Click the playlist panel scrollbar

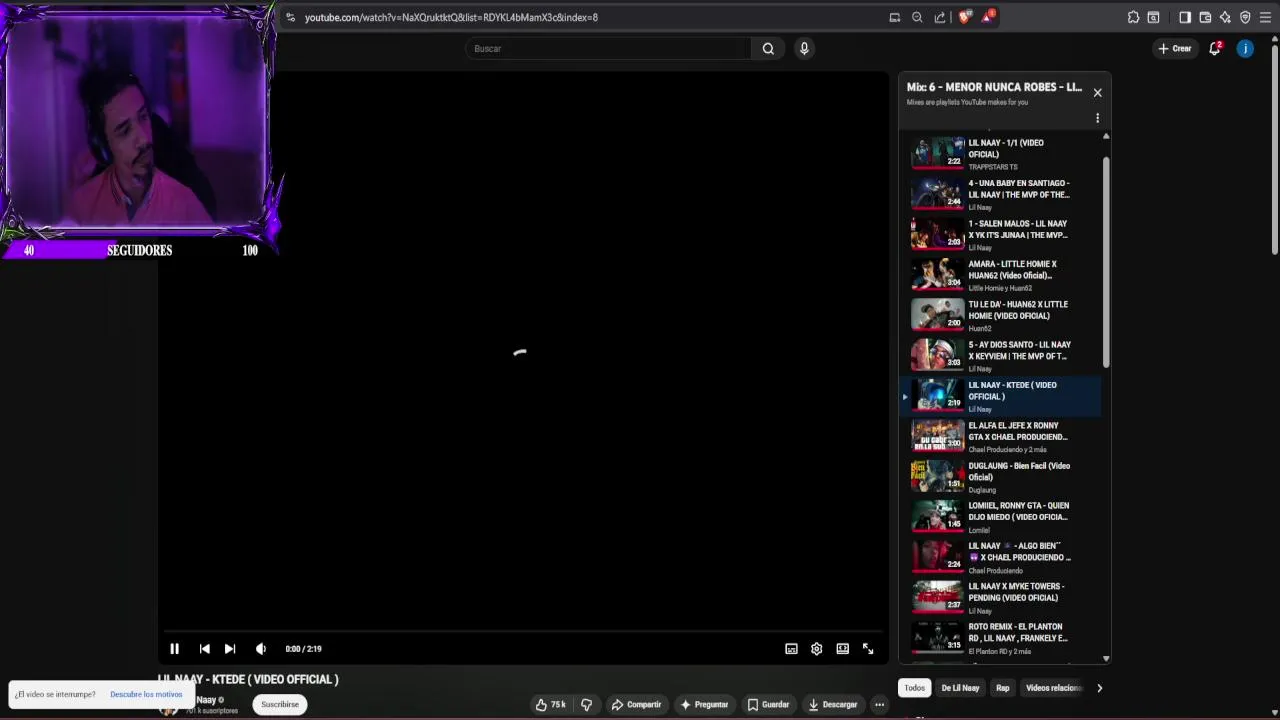pyautogui.click(x=1105, y=262)
